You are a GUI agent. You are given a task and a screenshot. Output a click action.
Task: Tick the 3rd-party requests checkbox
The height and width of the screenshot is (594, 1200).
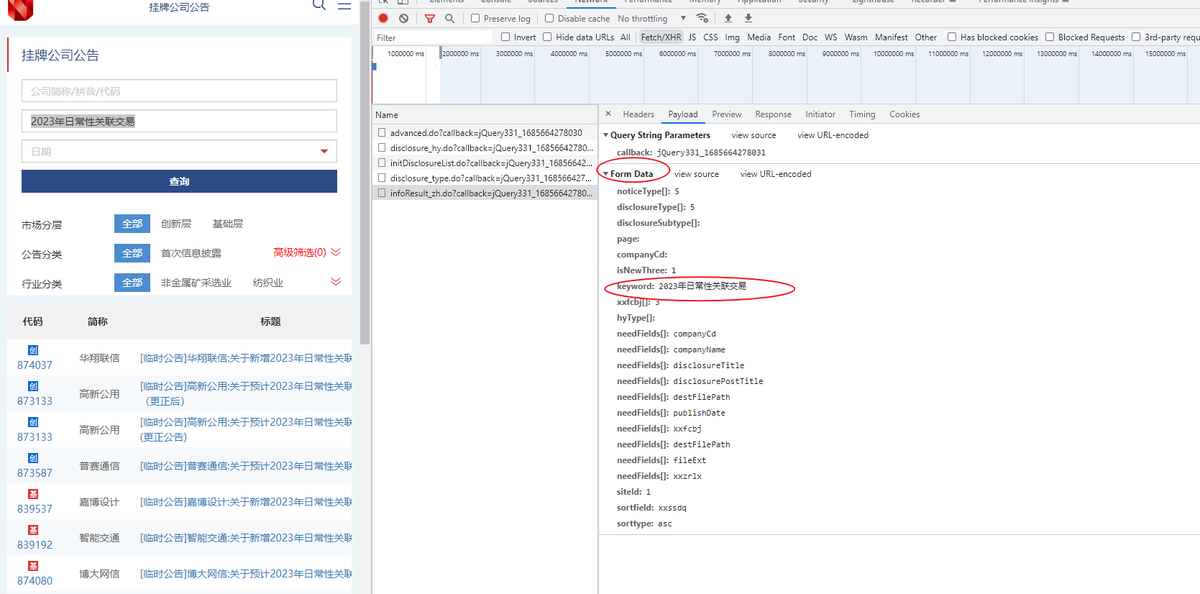(1137, 37)
